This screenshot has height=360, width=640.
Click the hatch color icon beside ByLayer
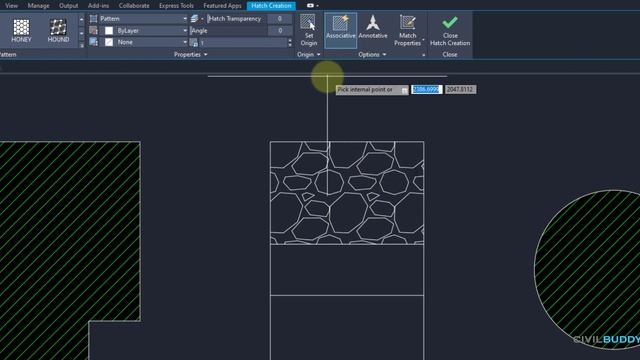click(93, 31)
